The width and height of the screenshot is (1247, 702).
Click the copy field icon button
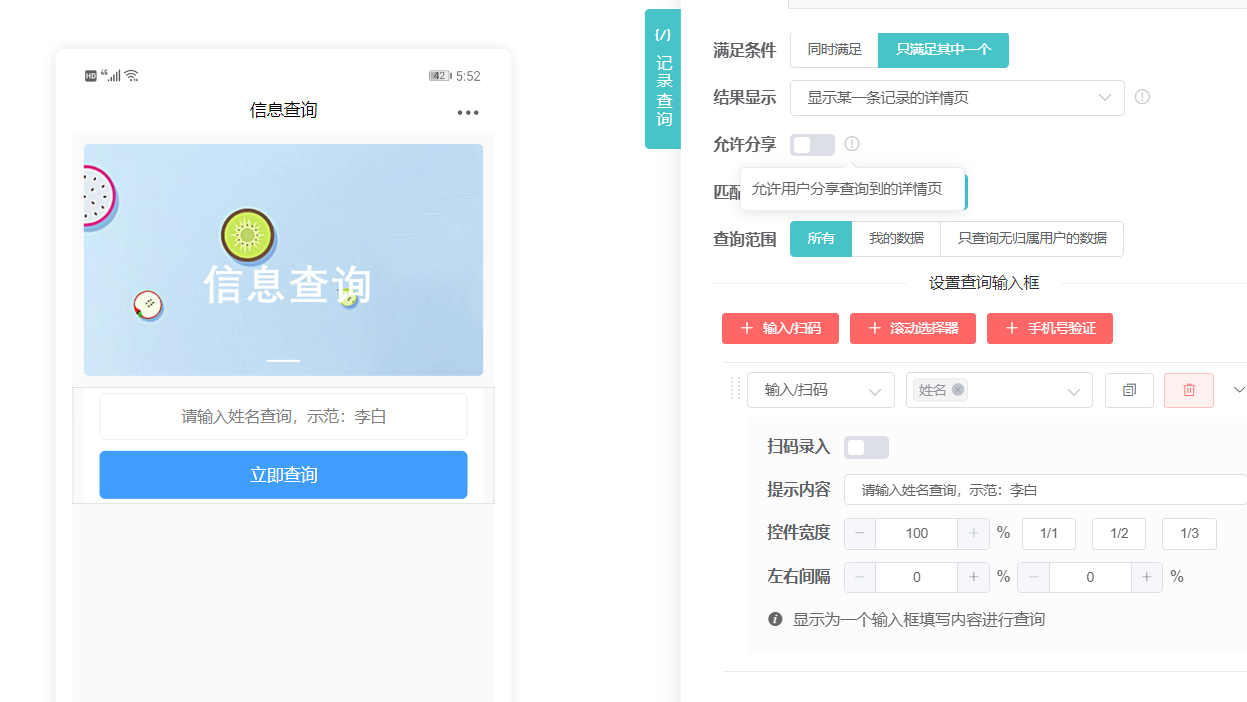tap(1129, 390)
